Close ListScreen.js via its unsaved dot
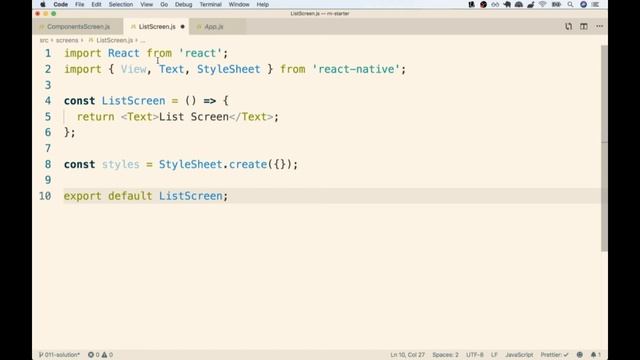640x360 pixels. [x=182, y=27]
